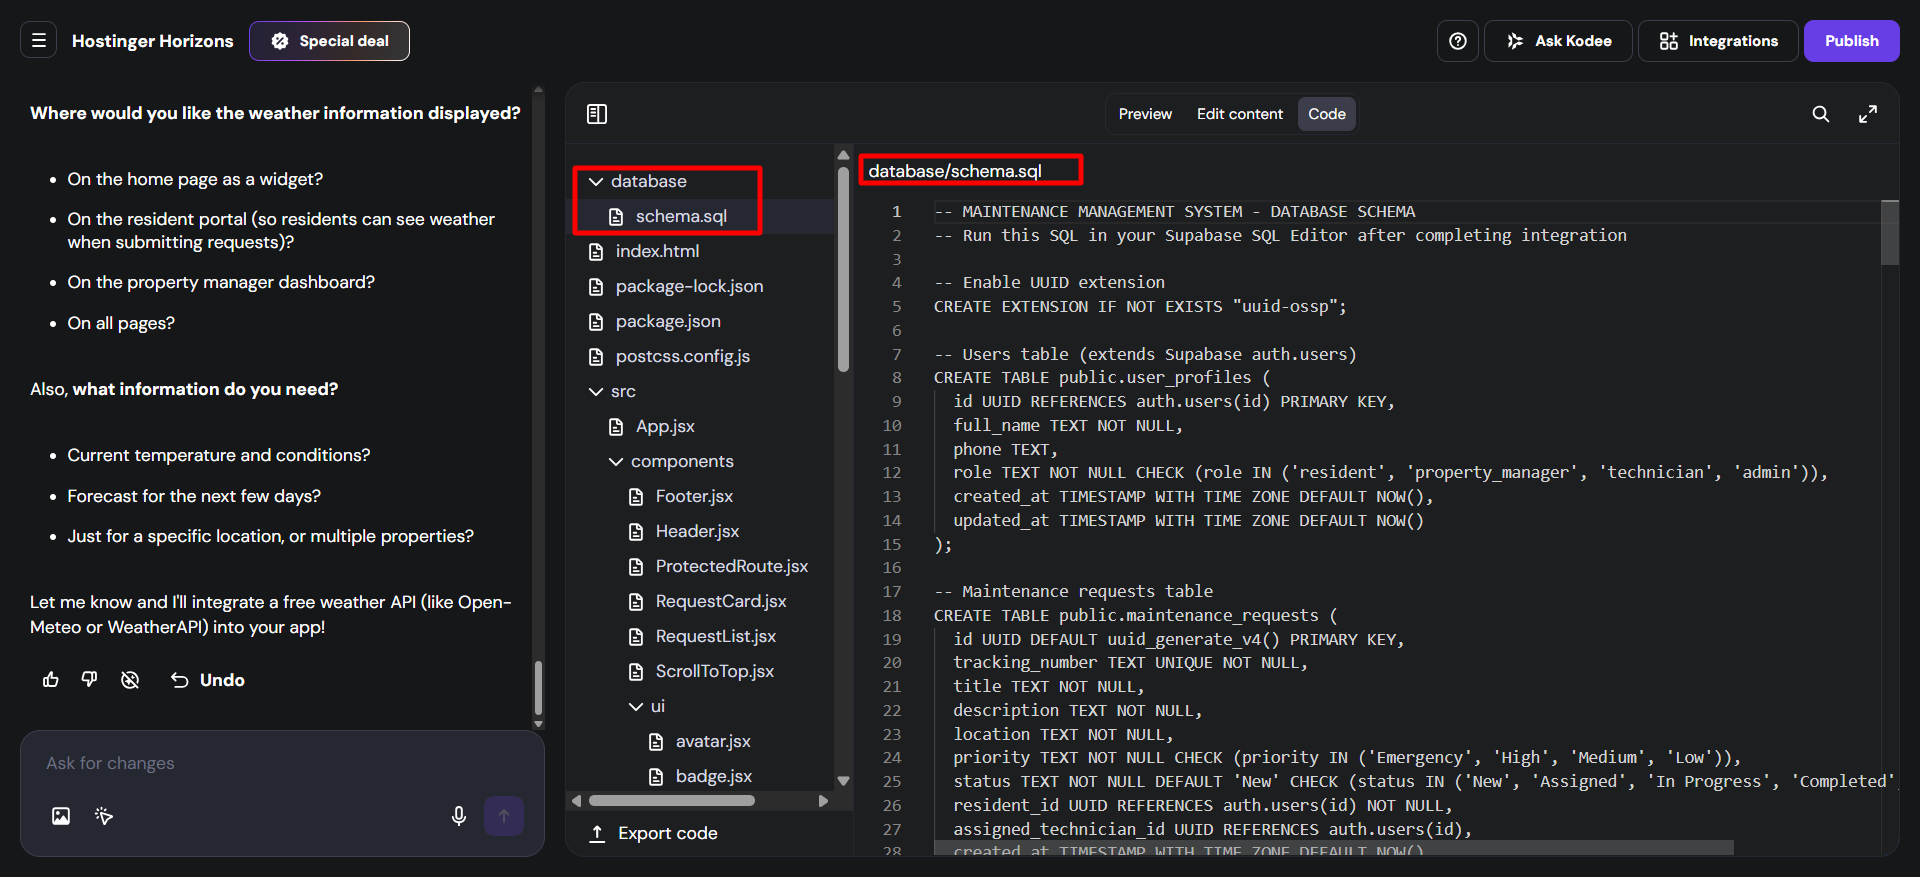
Task: Click line 5 CREATE EXTENSION statement
Action: 1140,307
